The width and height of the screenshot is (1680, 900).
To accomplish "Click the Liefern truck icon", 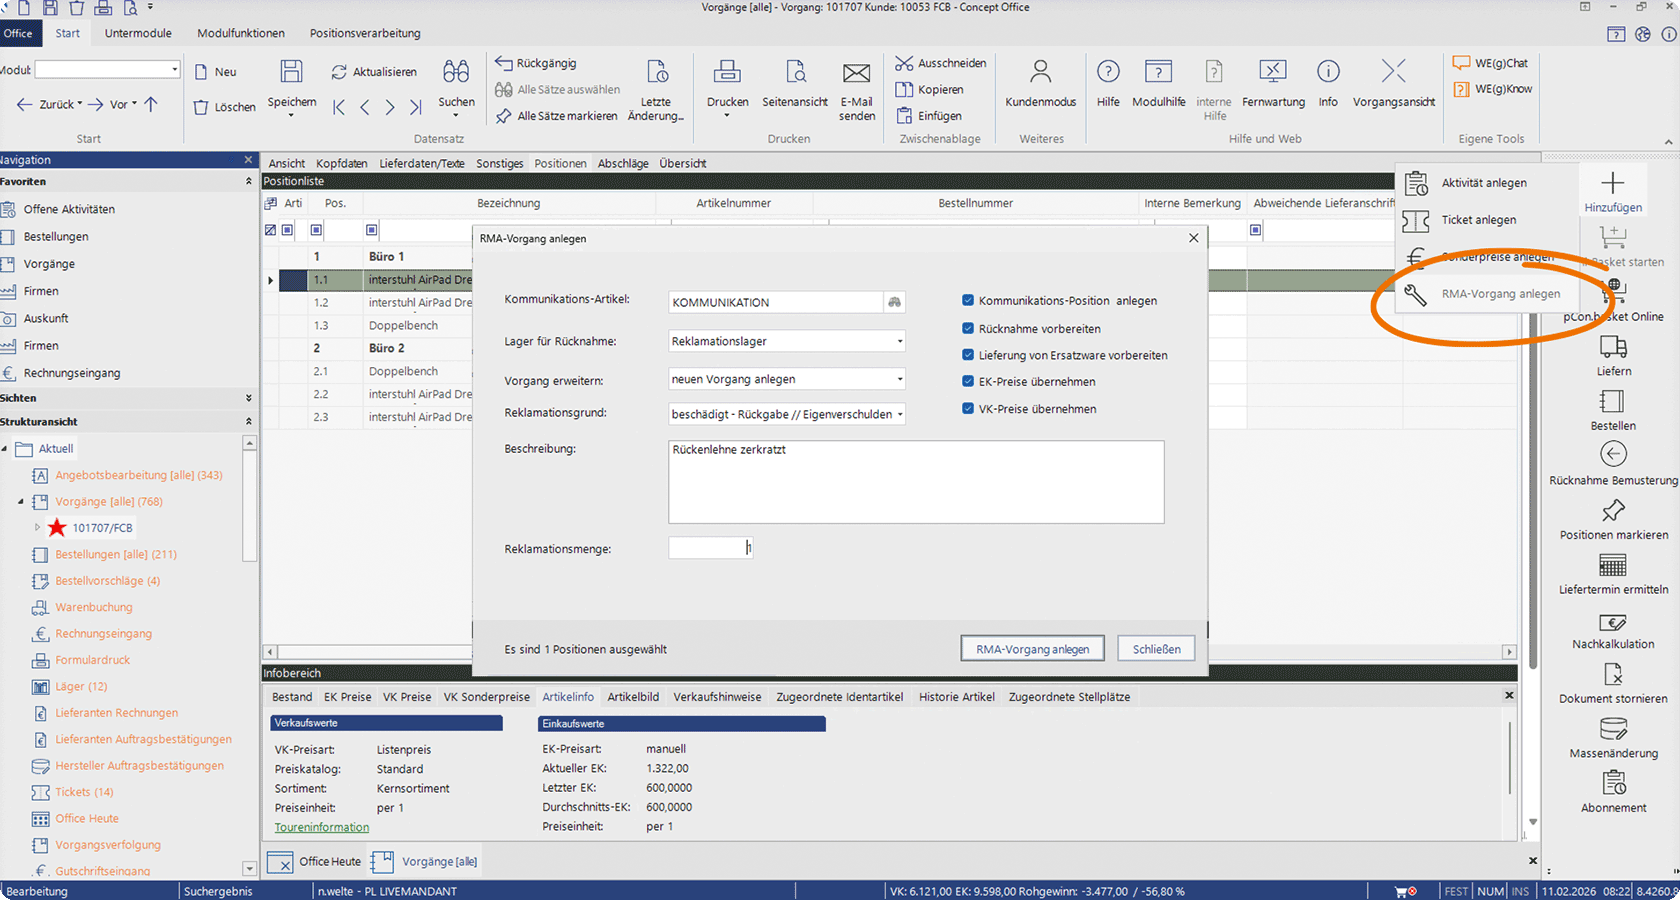I will click(x=1613, y=348).
